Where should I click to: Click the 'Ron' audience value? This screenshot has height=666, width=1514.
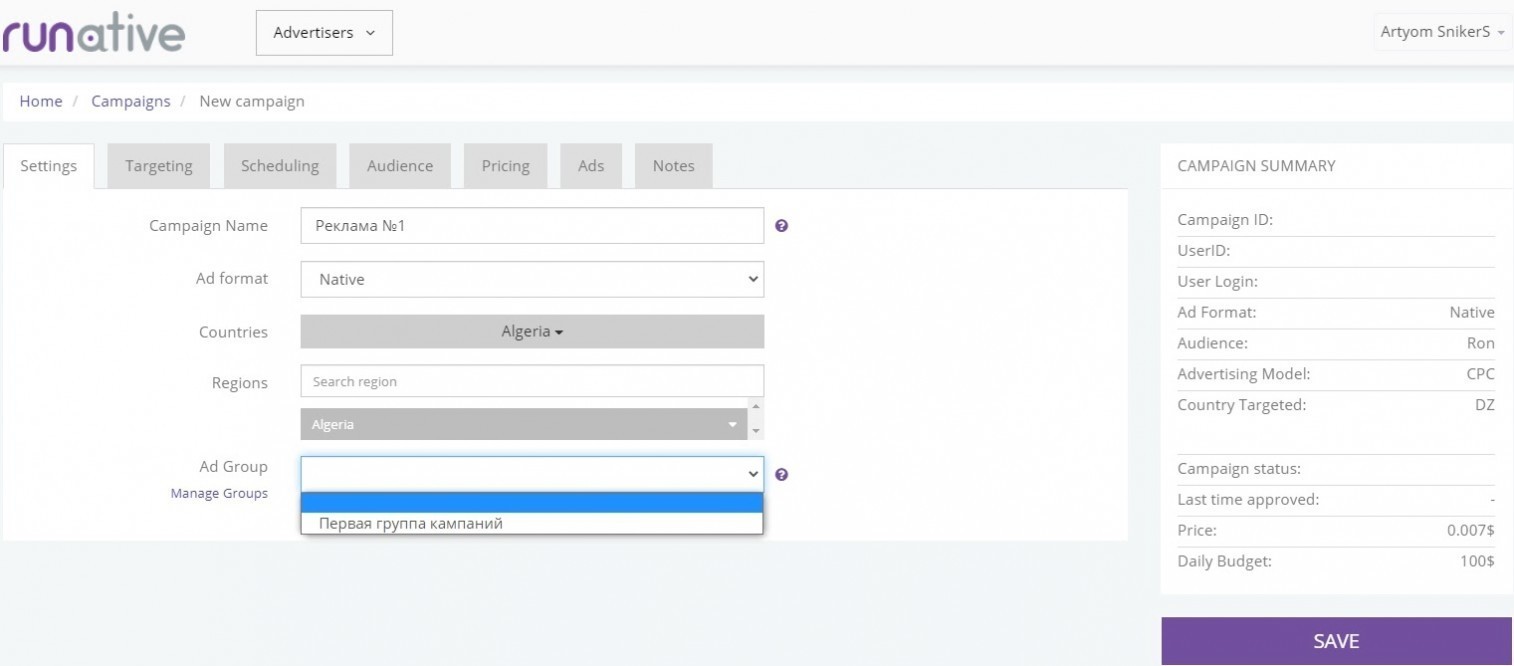pos(1481,343)
